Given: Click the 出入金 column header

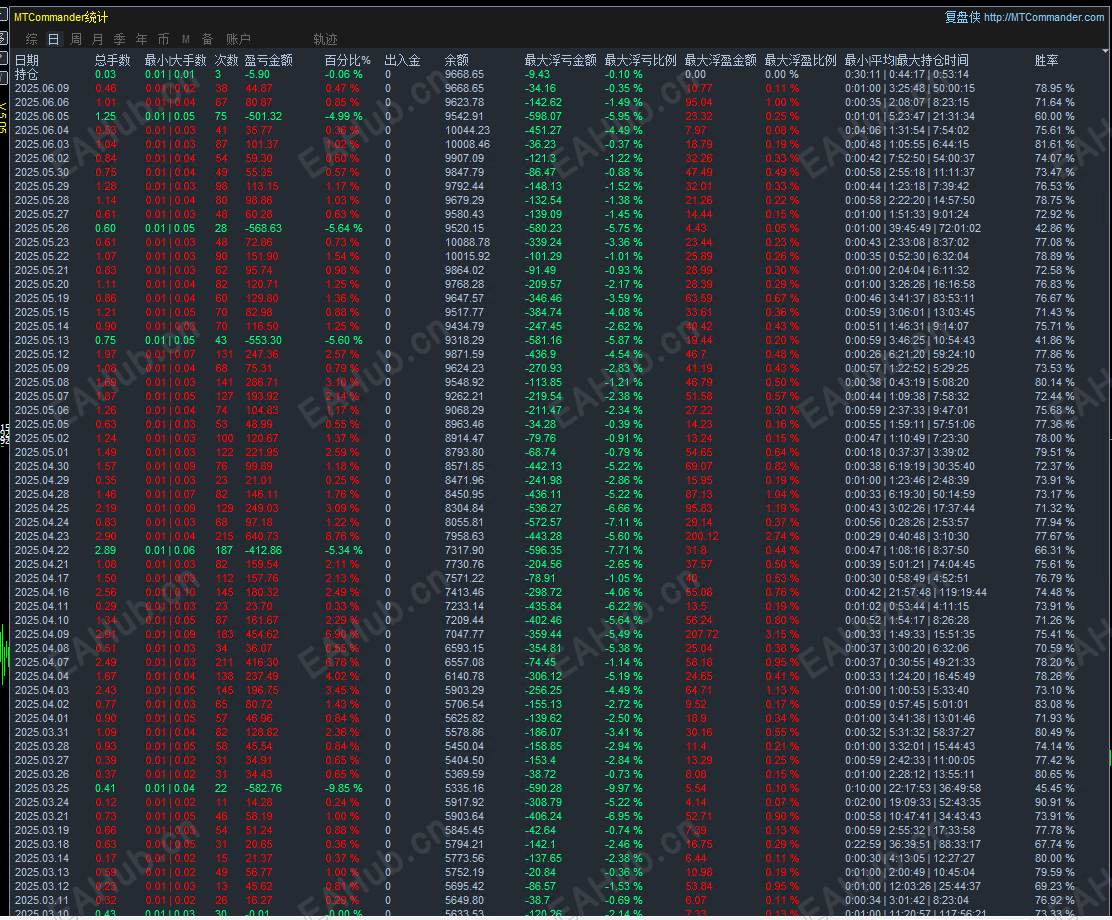Looking at the screenshot, I should (403, 60).
